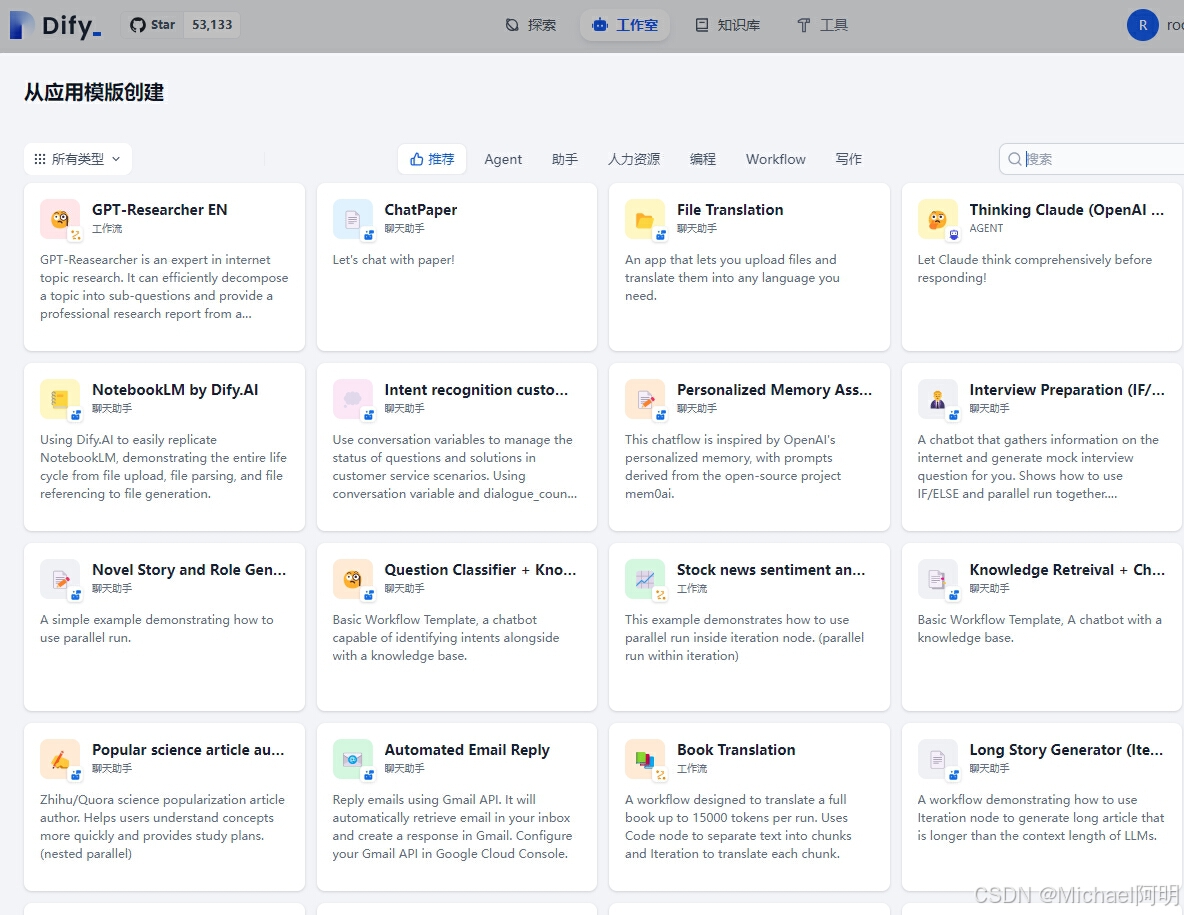Open the Novel Story and Role Gen... title
1184x915 pixels.
pos(189,570)
